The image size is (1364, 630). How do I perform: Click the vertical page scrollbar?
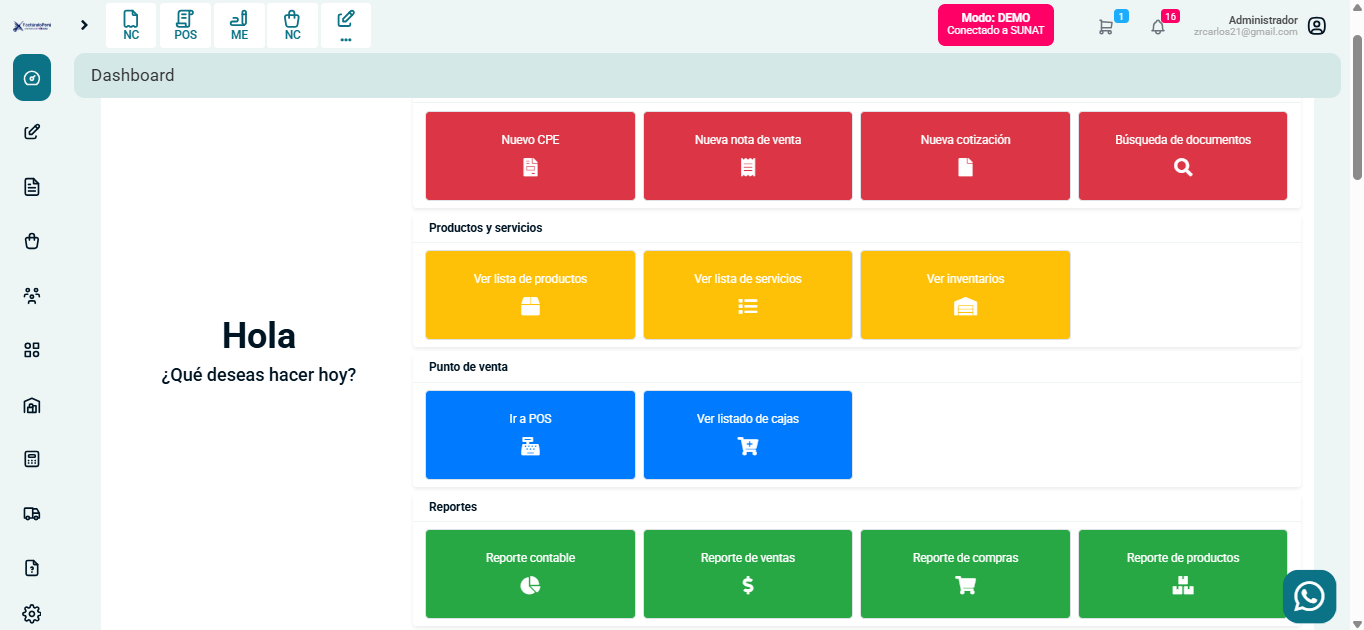pos(1356,108)
